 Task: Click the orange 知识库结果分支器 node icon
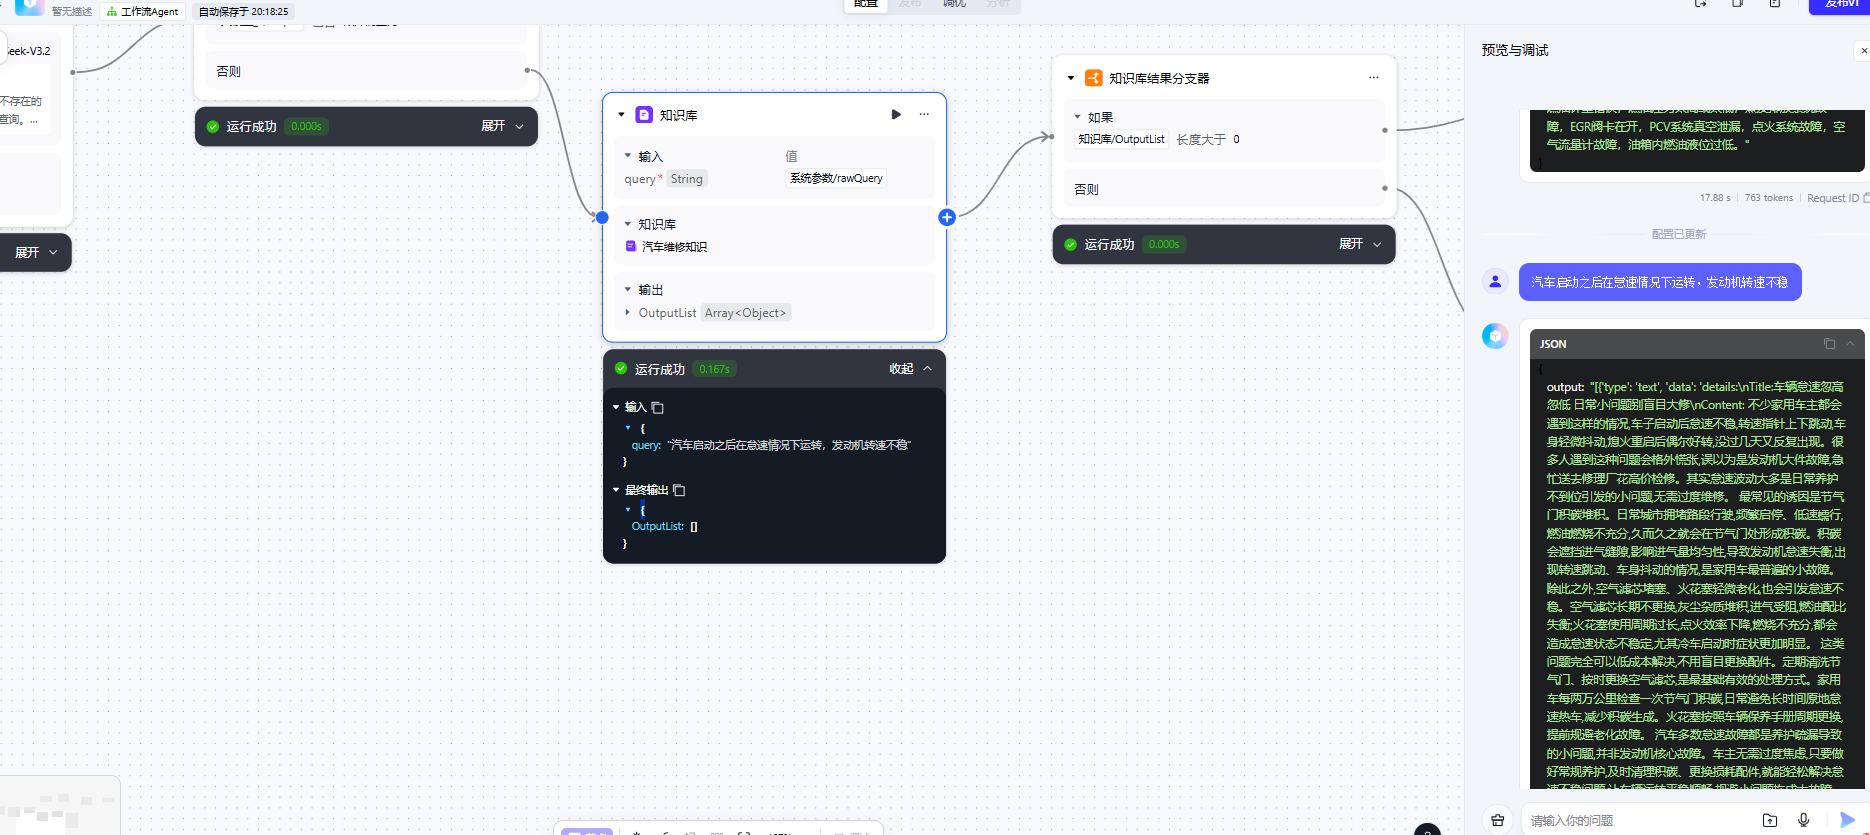1094,78
